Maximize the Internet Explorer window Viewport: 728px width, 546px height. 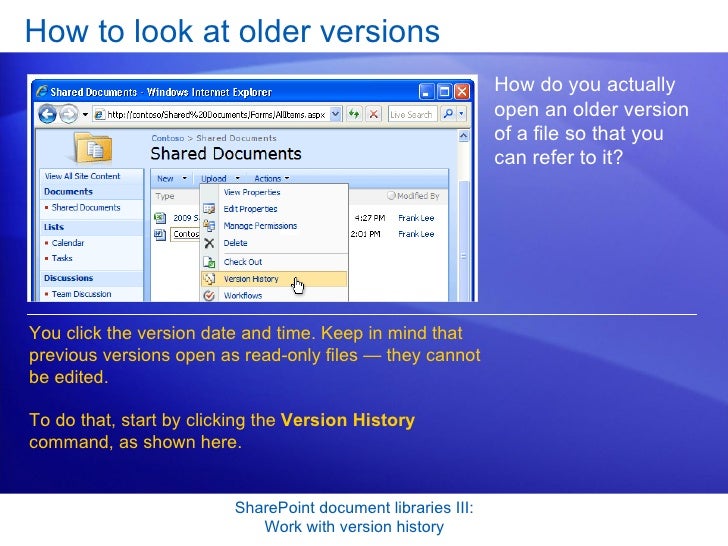(x=444, y=91)
